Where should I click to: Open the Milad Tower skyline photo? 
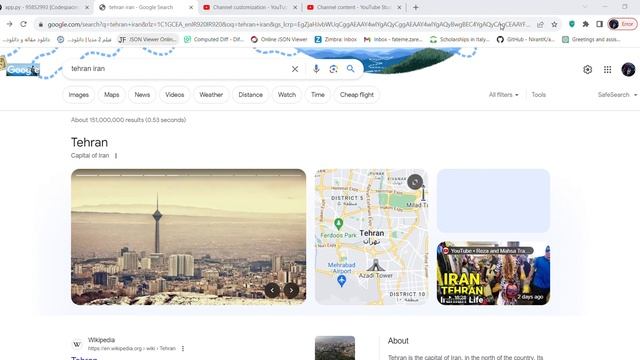point(188,237)
